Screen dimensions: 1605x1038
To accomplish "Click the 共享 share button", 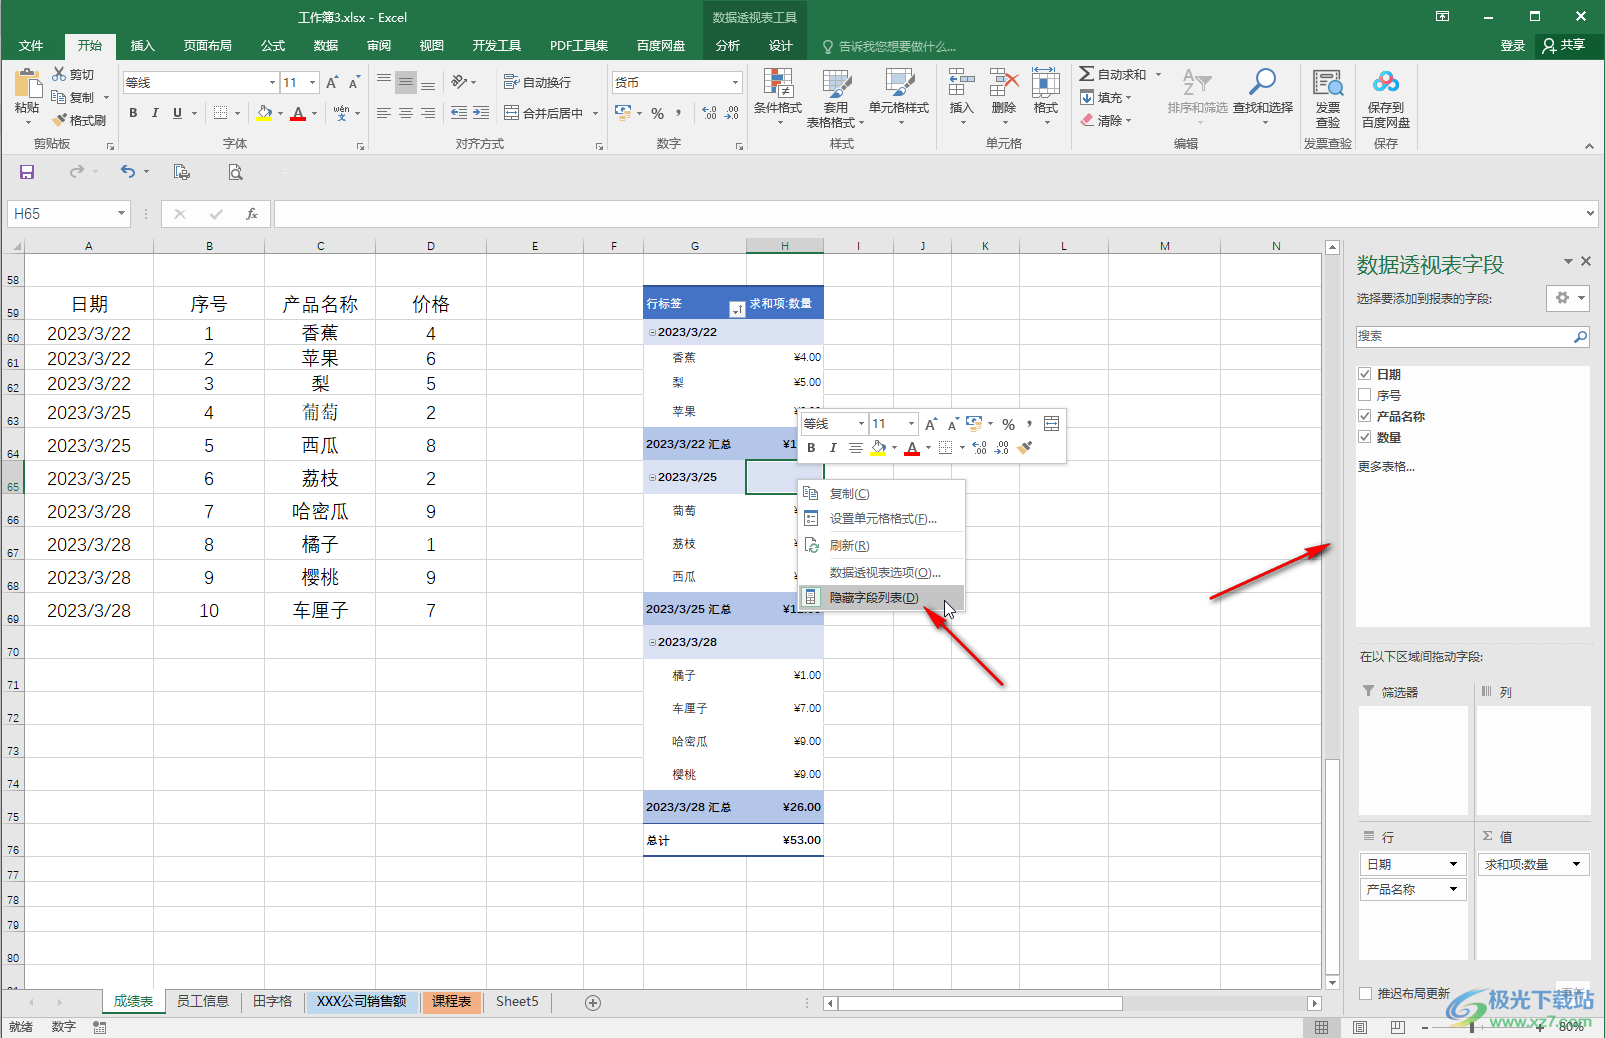I will coord(1565,46).
